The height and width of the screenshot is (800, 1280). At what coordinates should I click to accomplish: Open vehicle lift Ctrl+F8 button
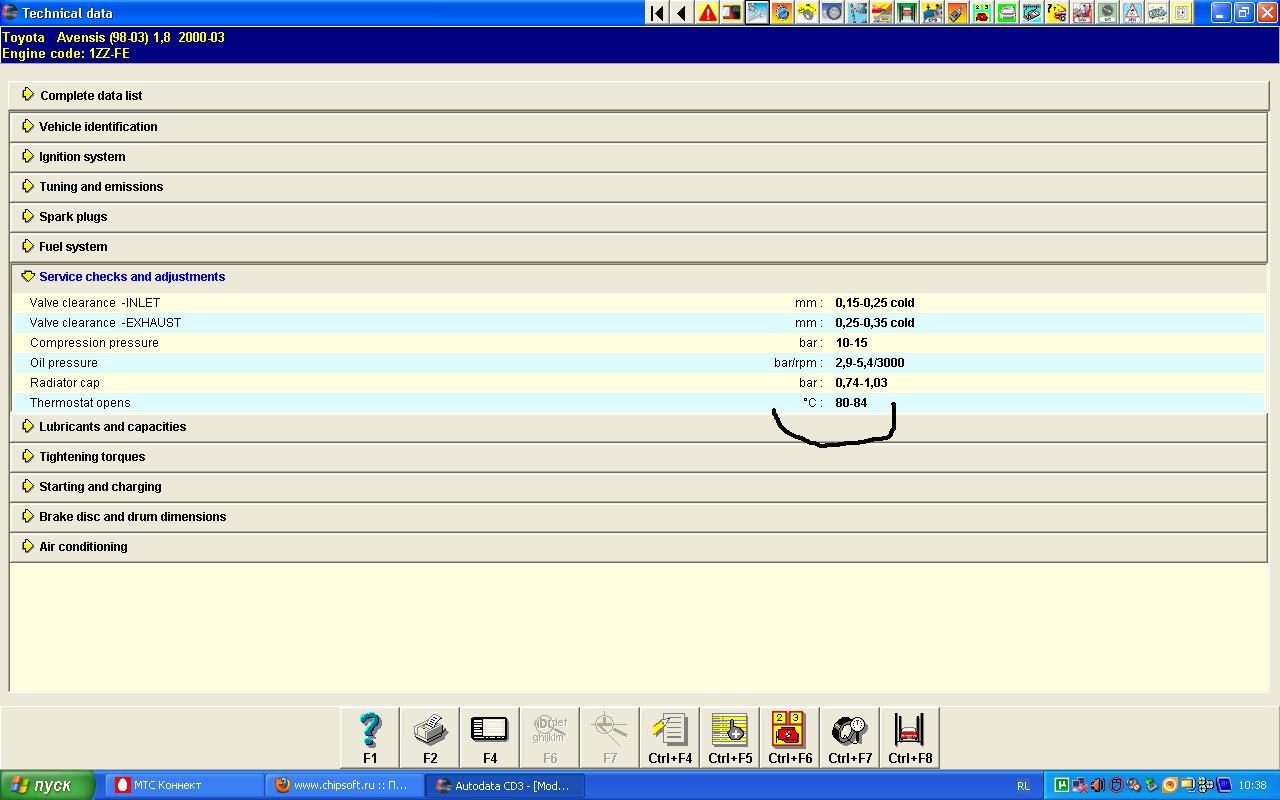coord(910,738)
